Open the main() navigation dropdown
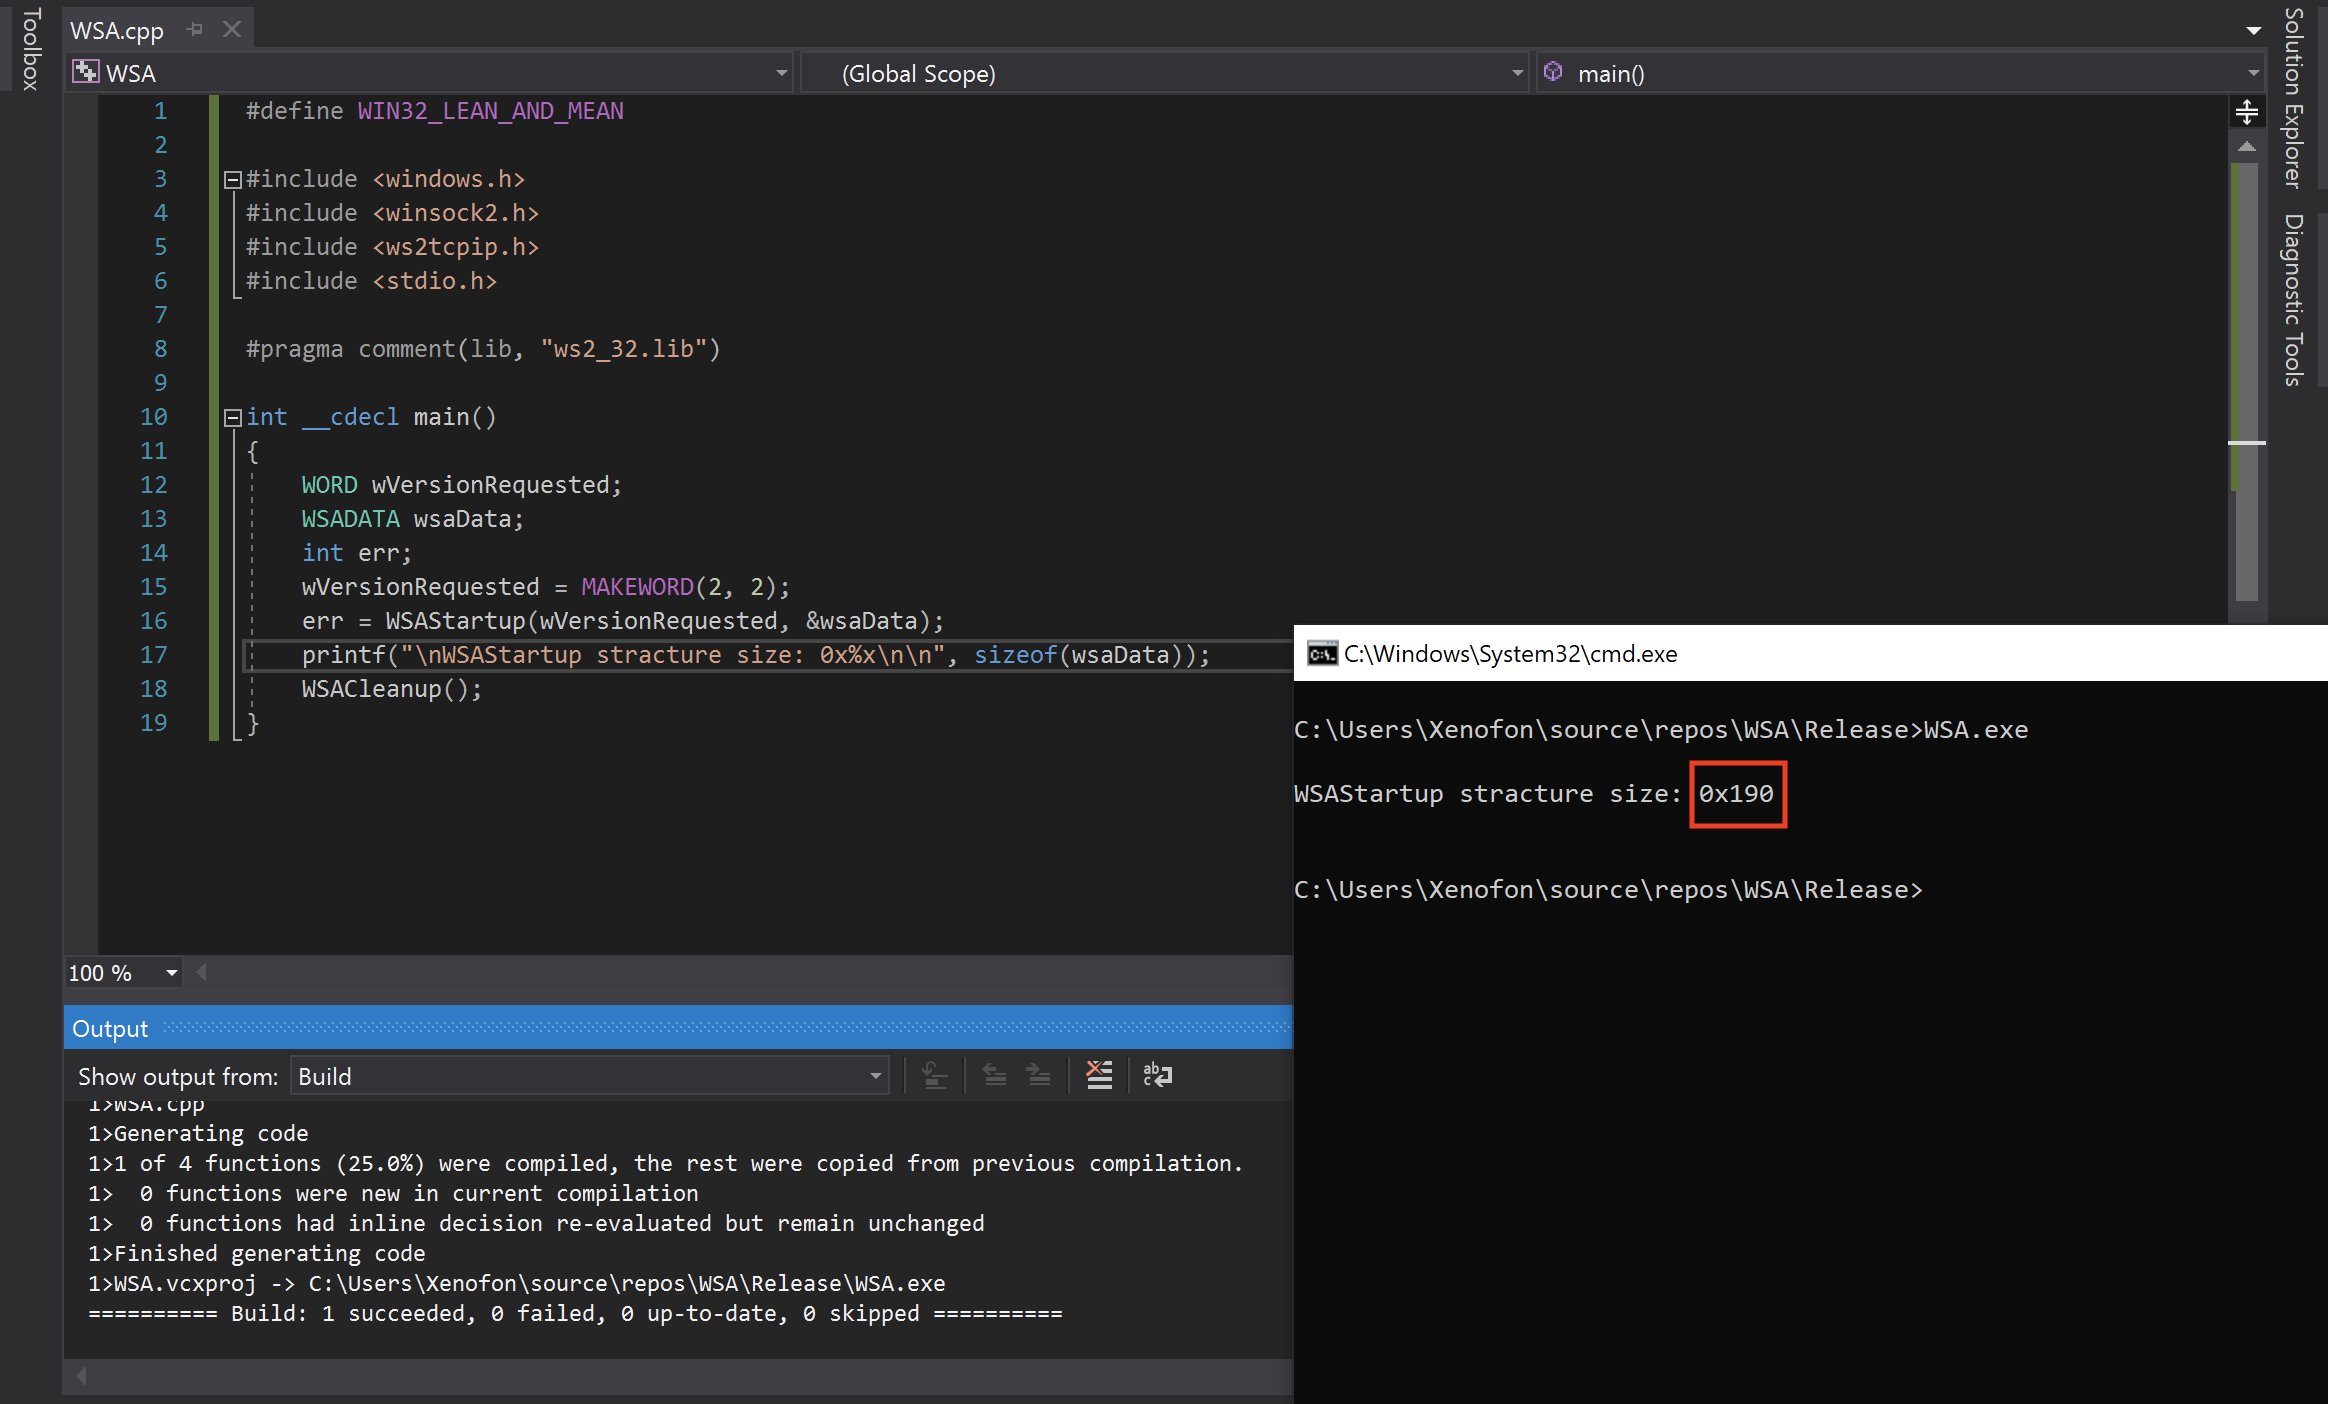 point(2251,71)
